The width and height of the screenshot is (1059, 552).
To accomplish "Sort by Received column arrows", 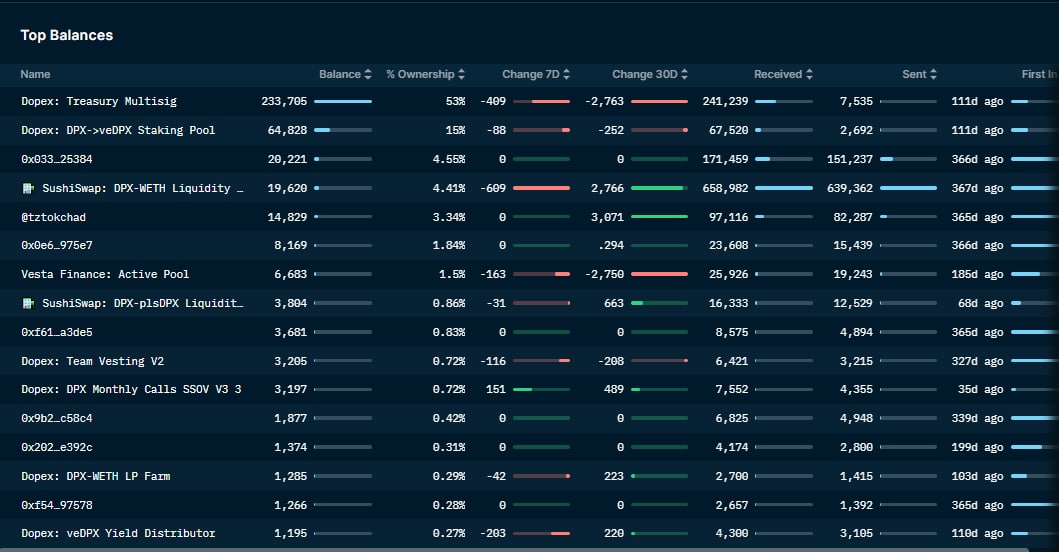I will [x=809, y=74].
